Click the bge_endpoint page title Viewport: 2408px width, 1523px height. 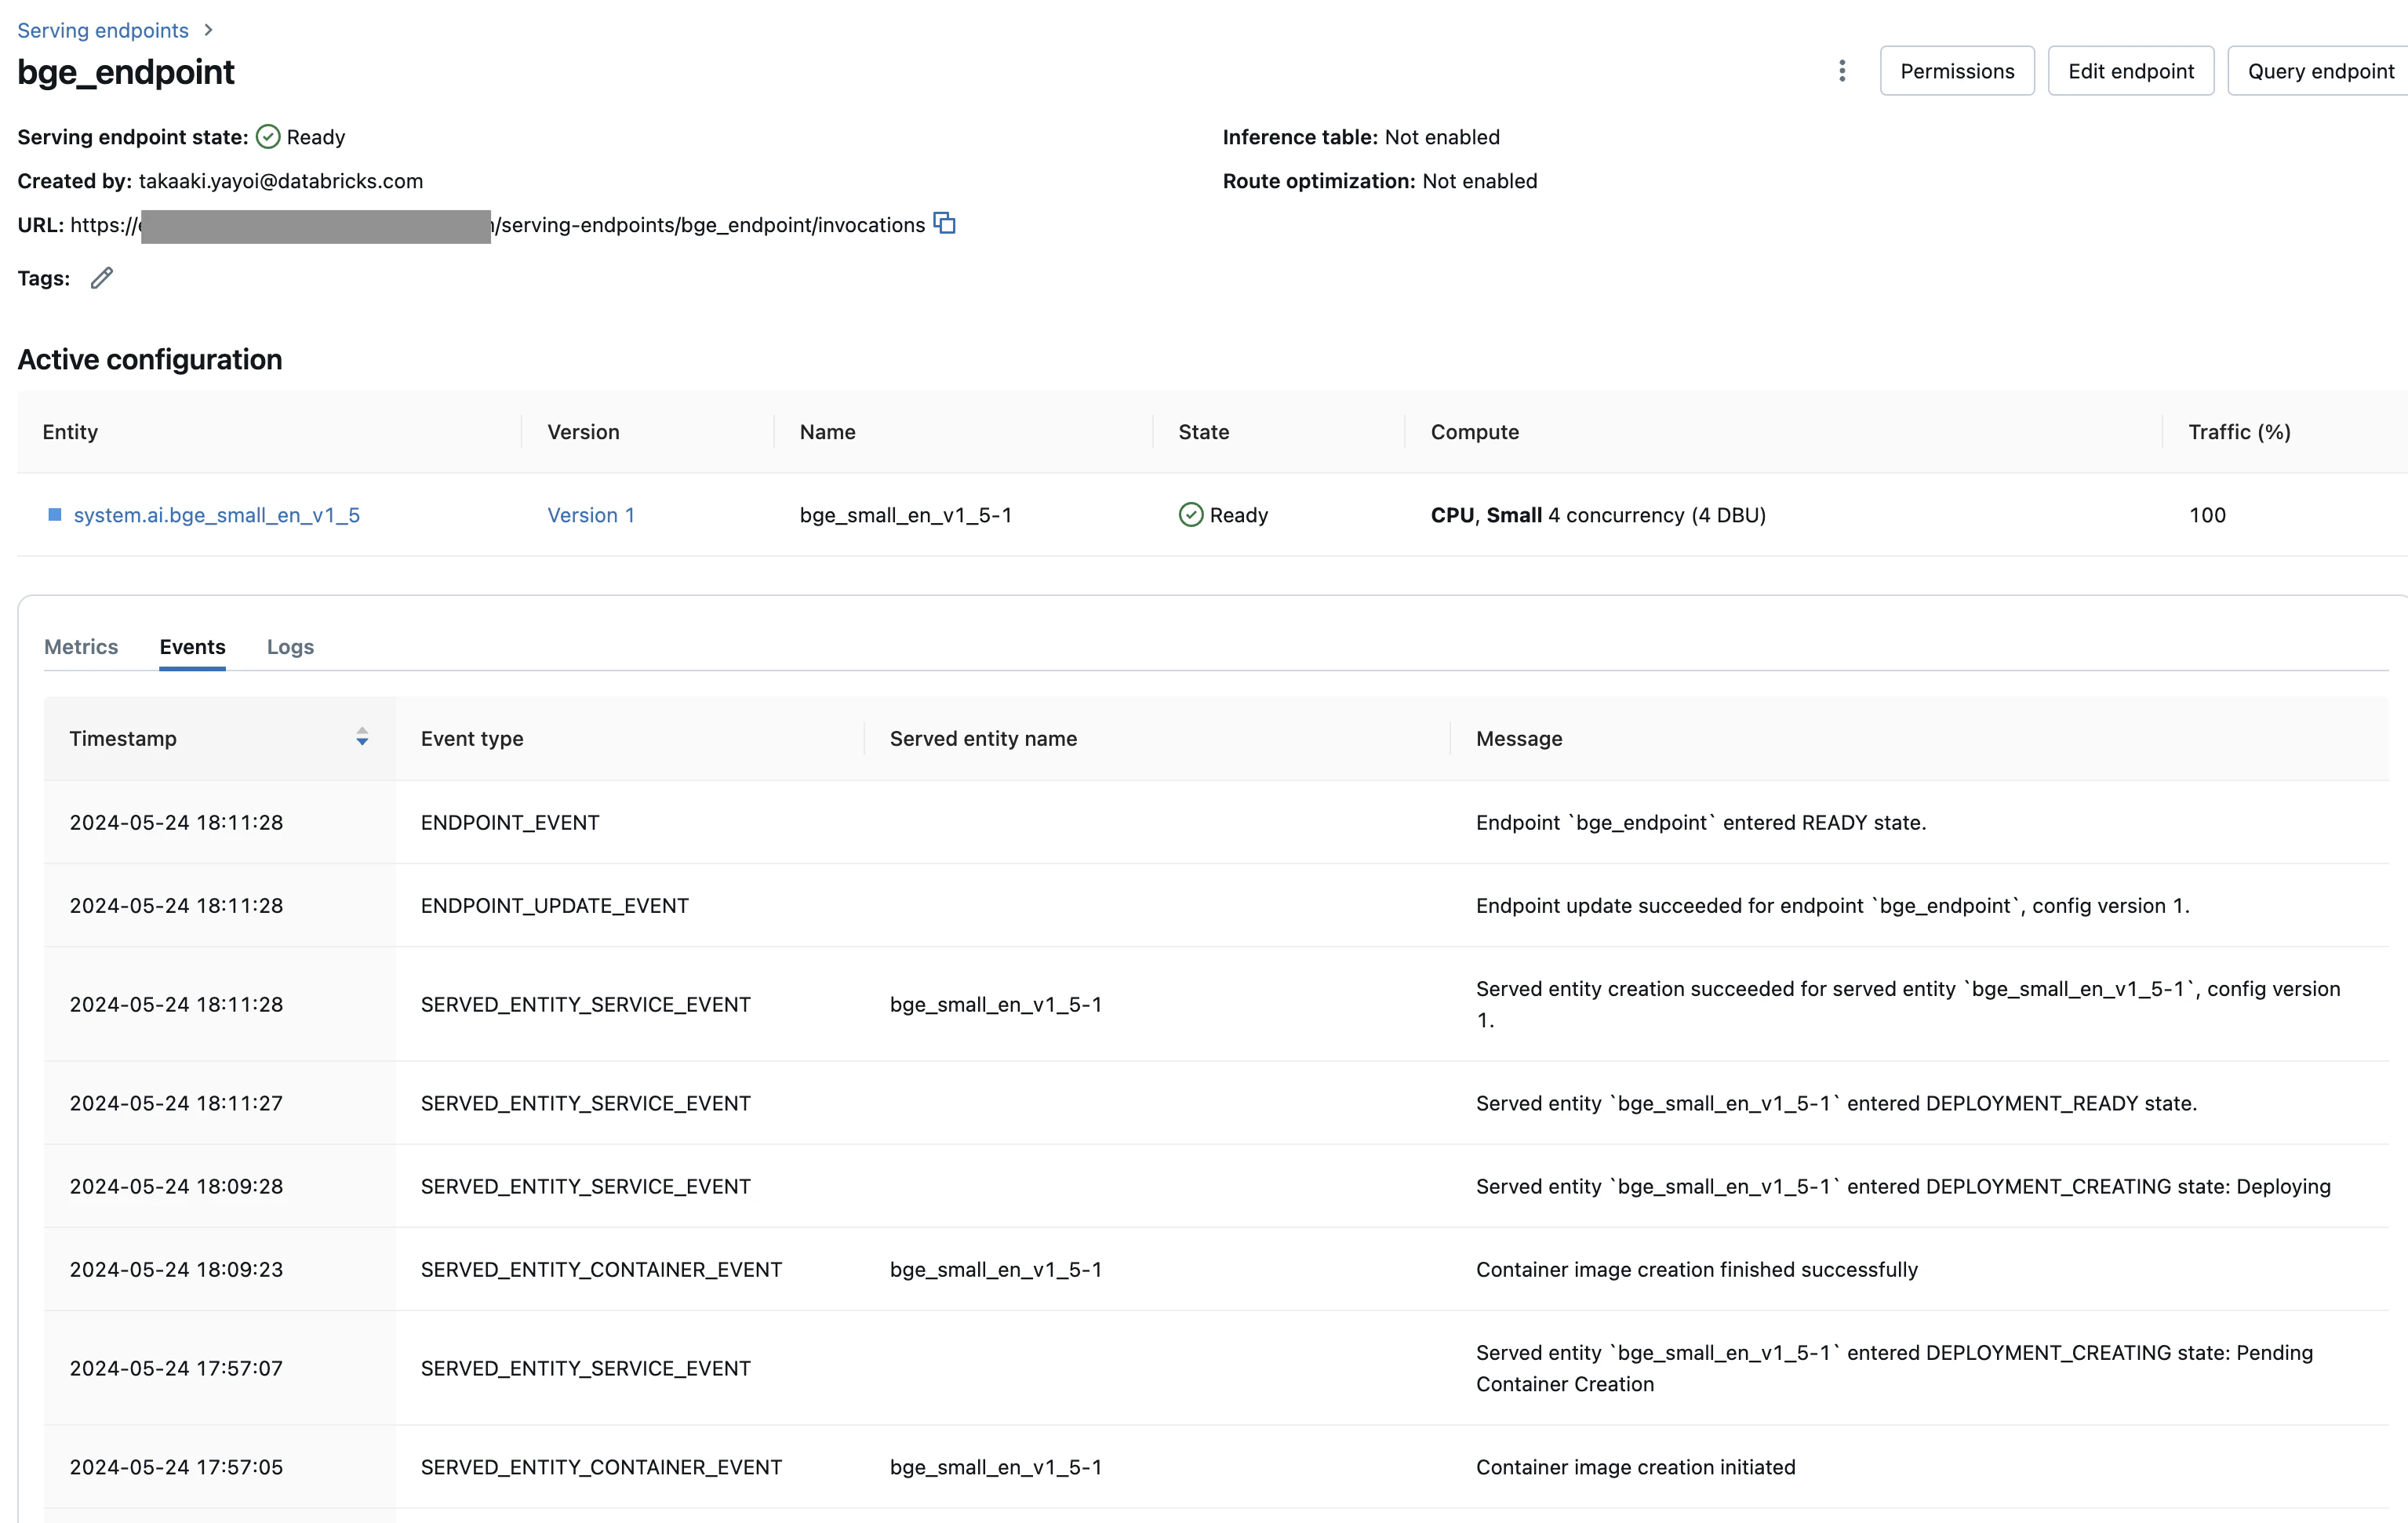[126, 72]
